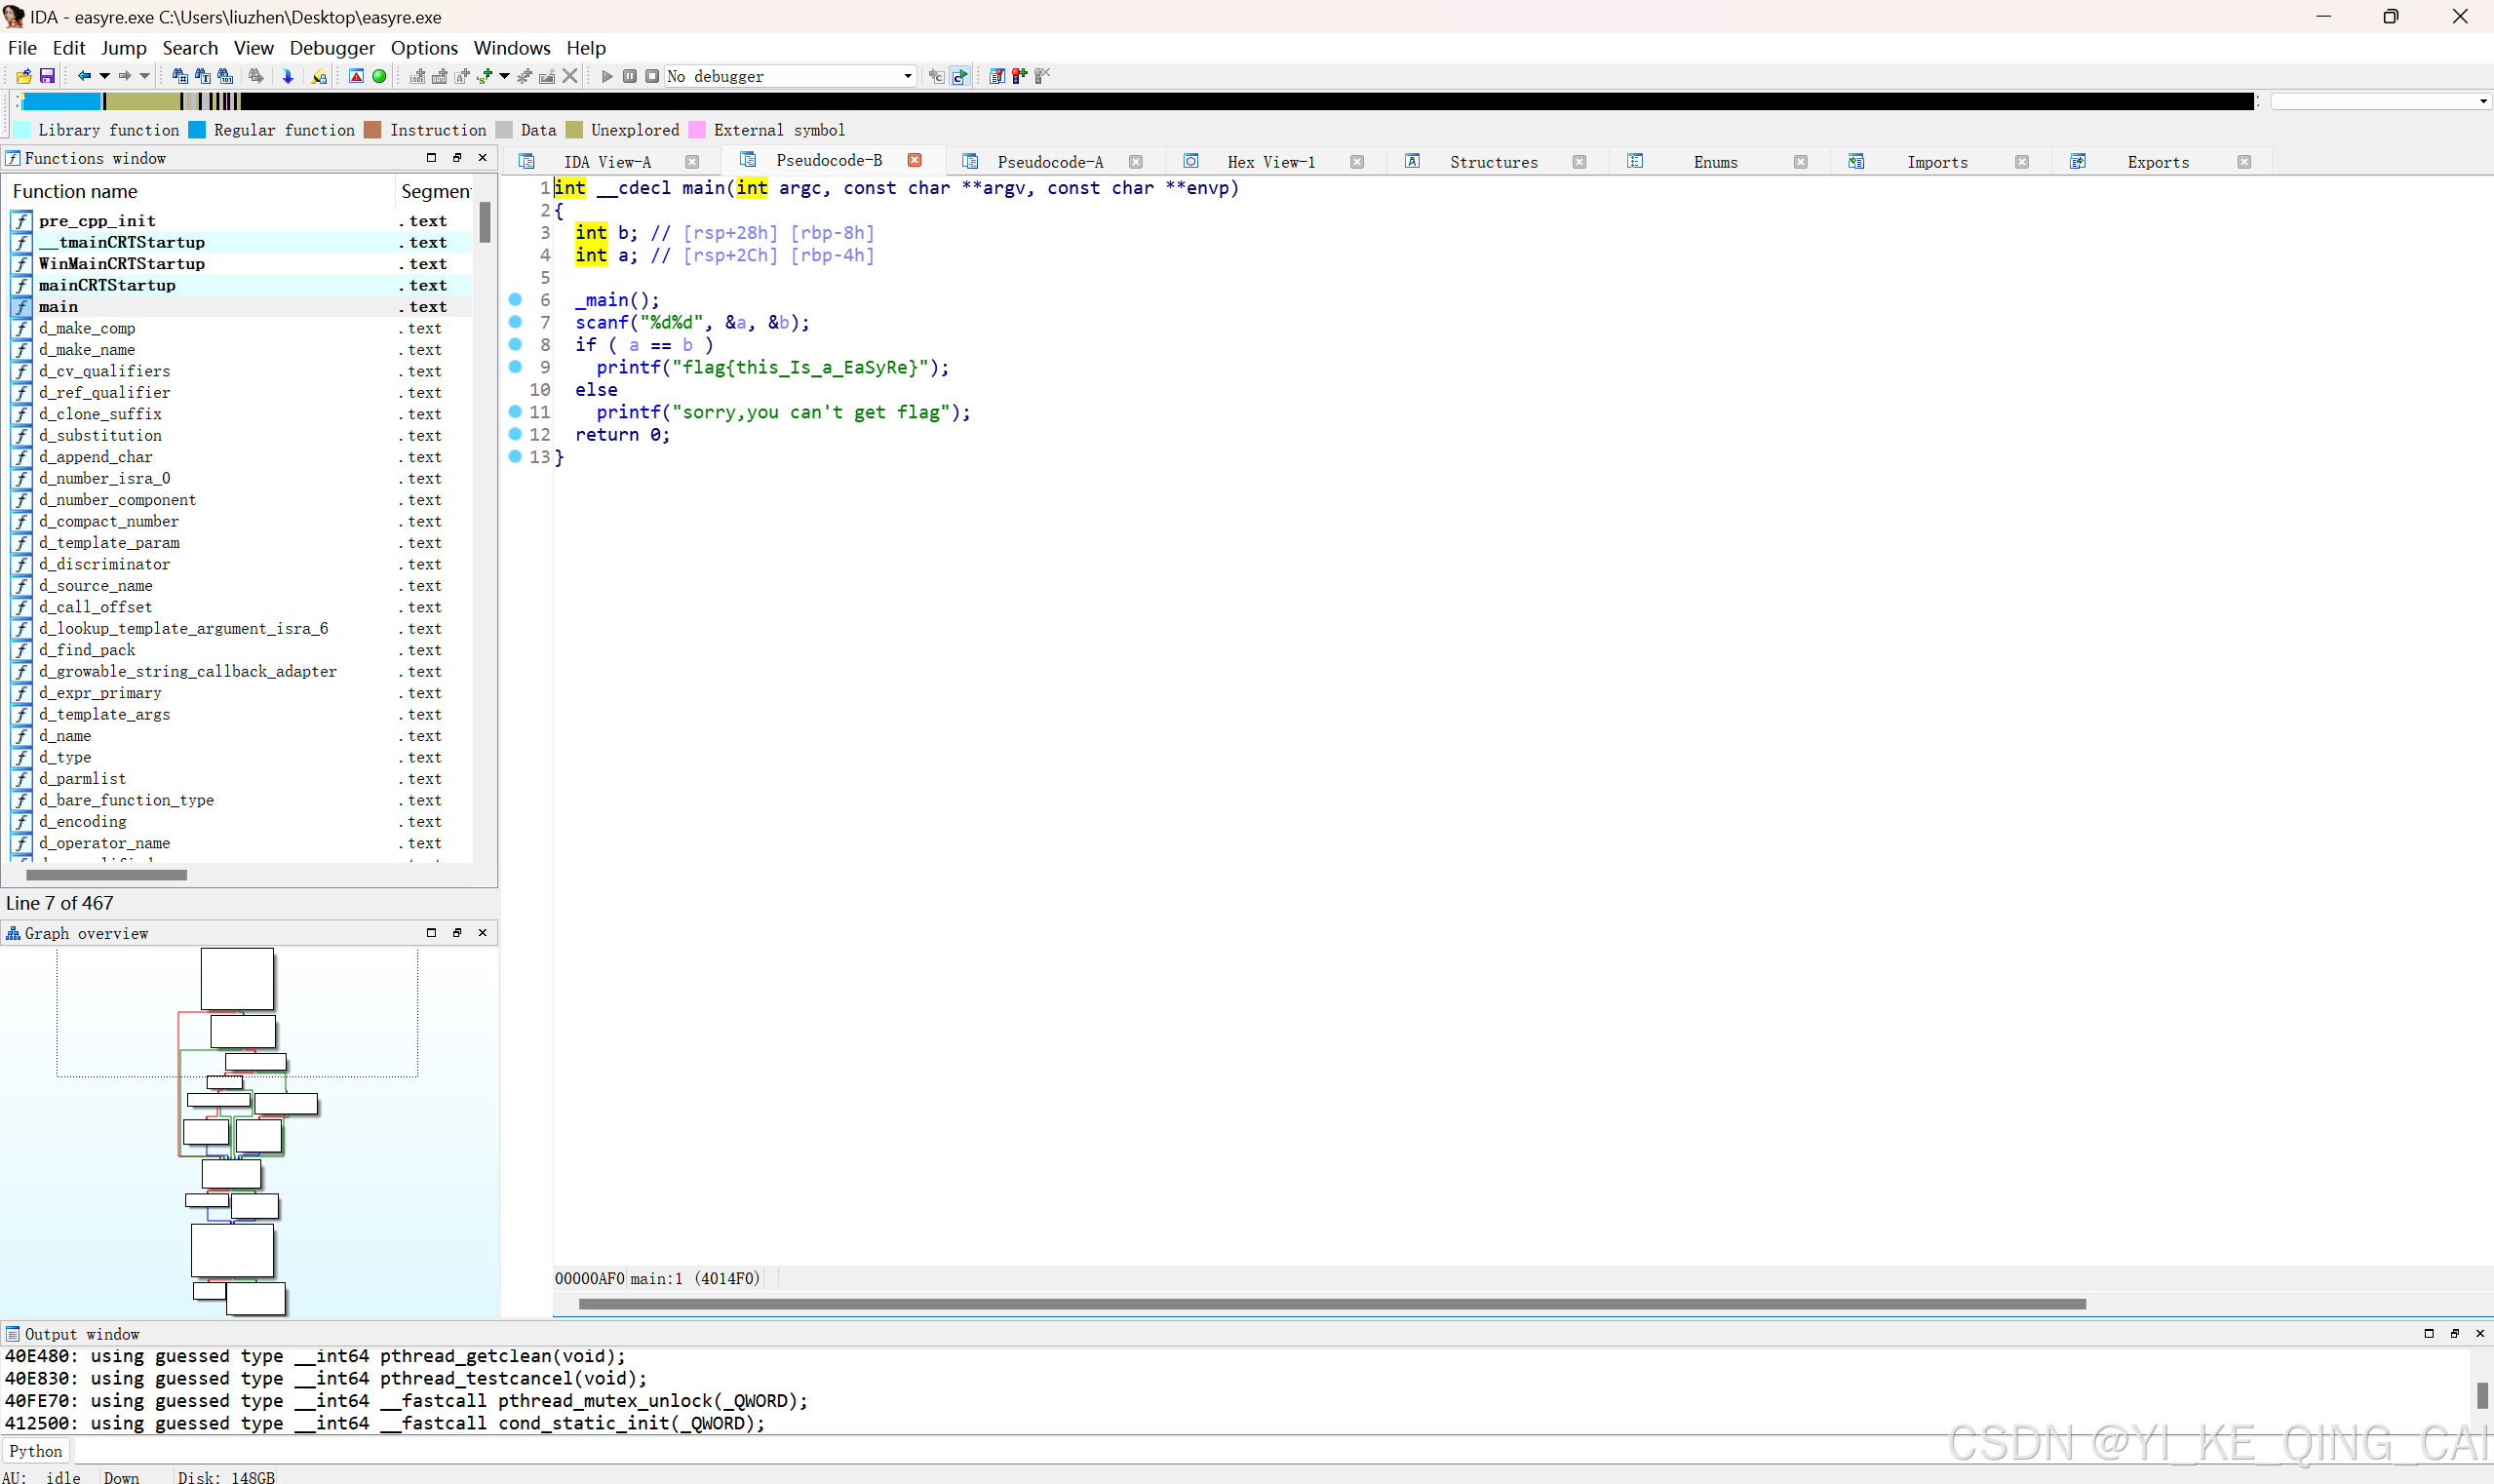Switch to the Hex View-1 tab
The image size is (2494, 1484).
1270,161
